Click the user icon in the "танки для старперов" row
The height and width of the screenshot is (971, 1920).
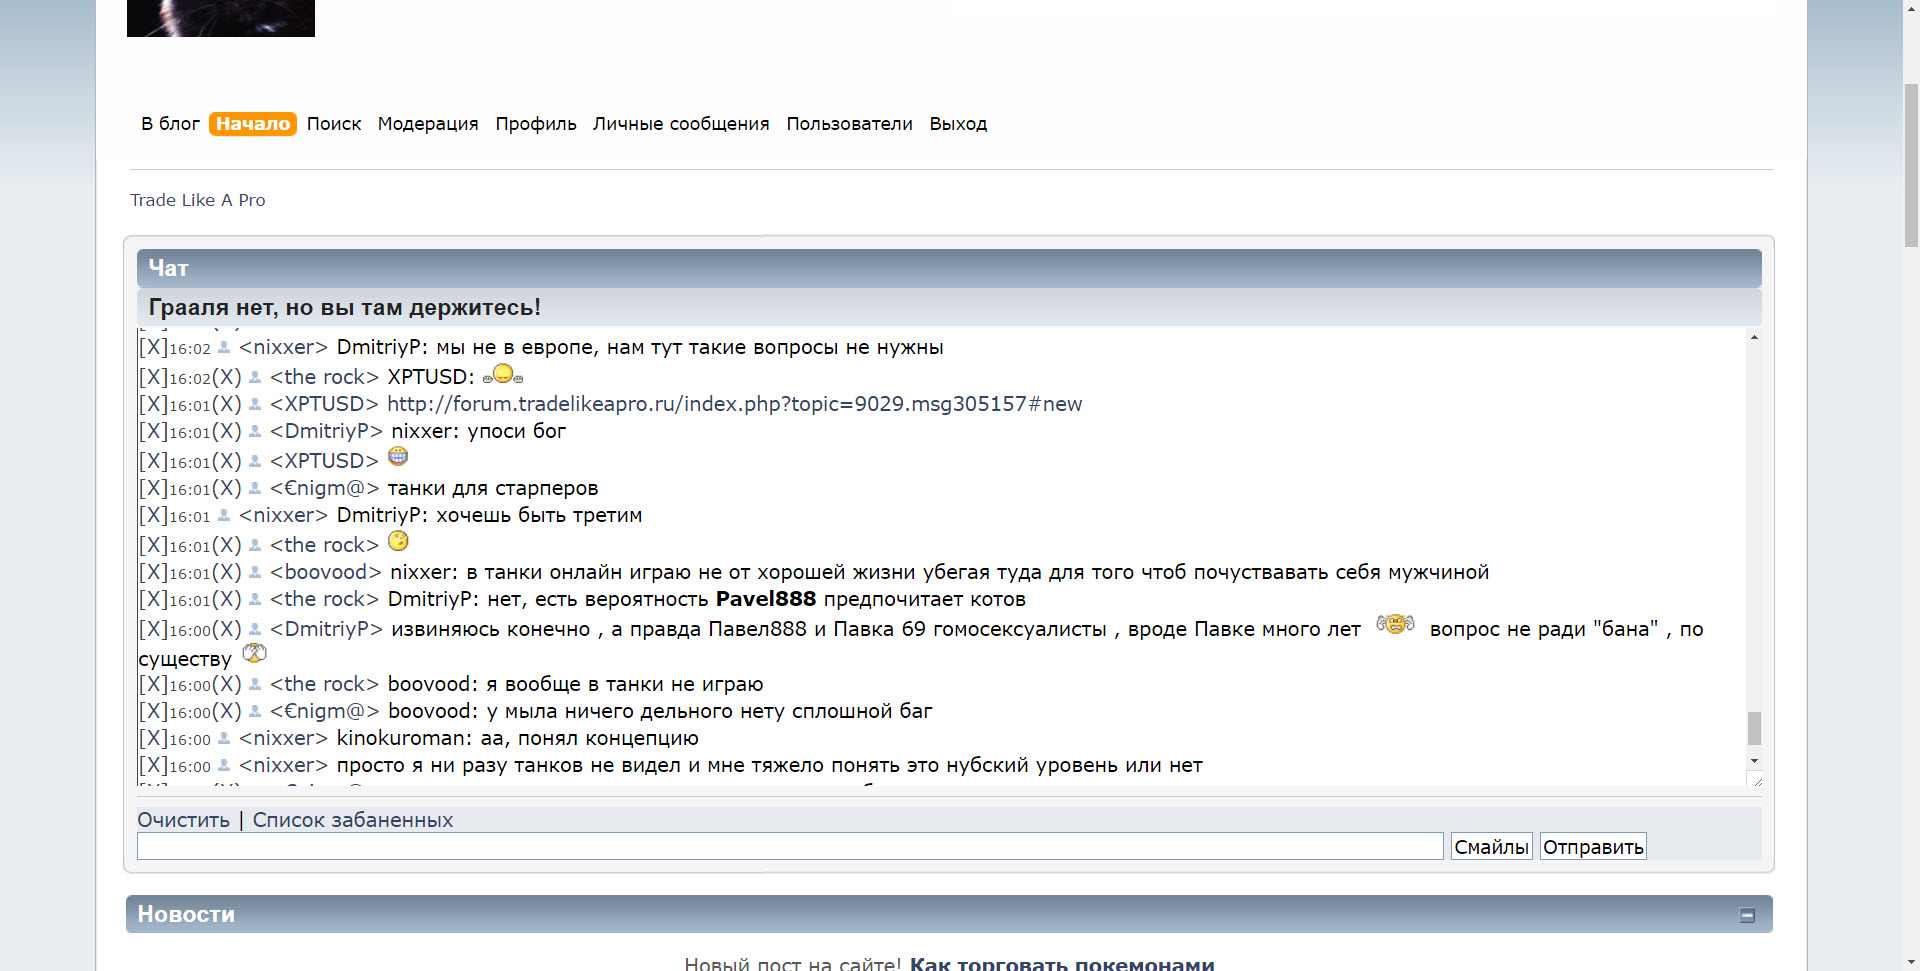point(255,488)
